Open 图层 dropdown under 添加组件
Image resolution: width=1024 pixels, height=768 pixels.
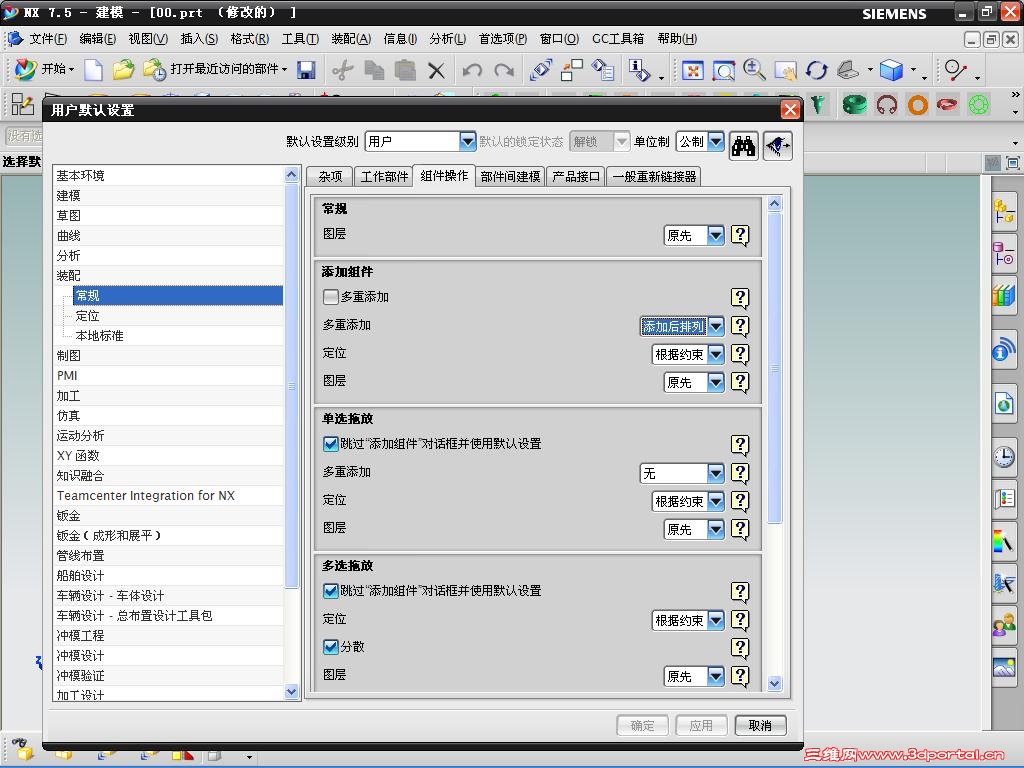[716, 382]
